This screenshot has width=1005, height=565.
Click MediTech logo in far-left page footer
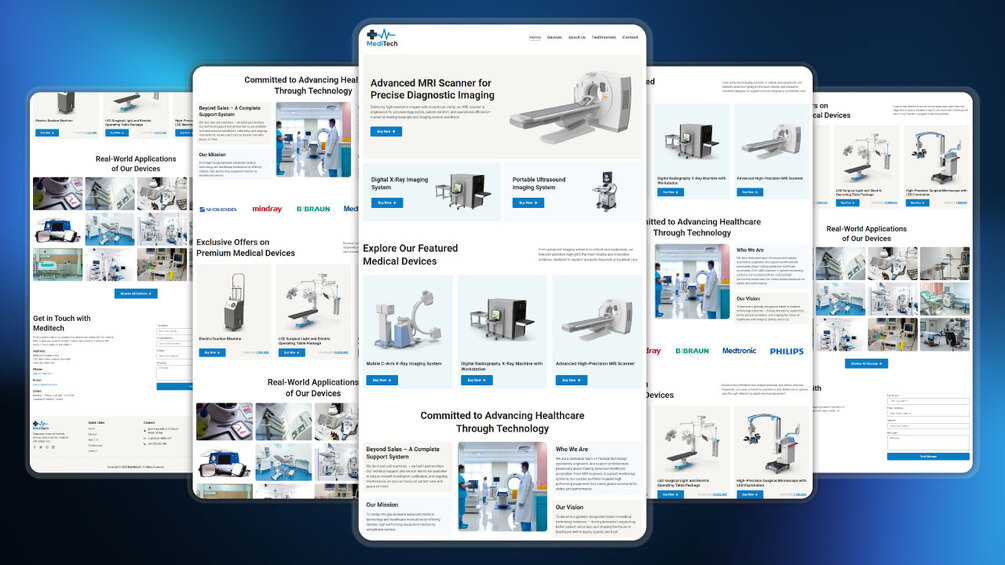pos(40,425)
